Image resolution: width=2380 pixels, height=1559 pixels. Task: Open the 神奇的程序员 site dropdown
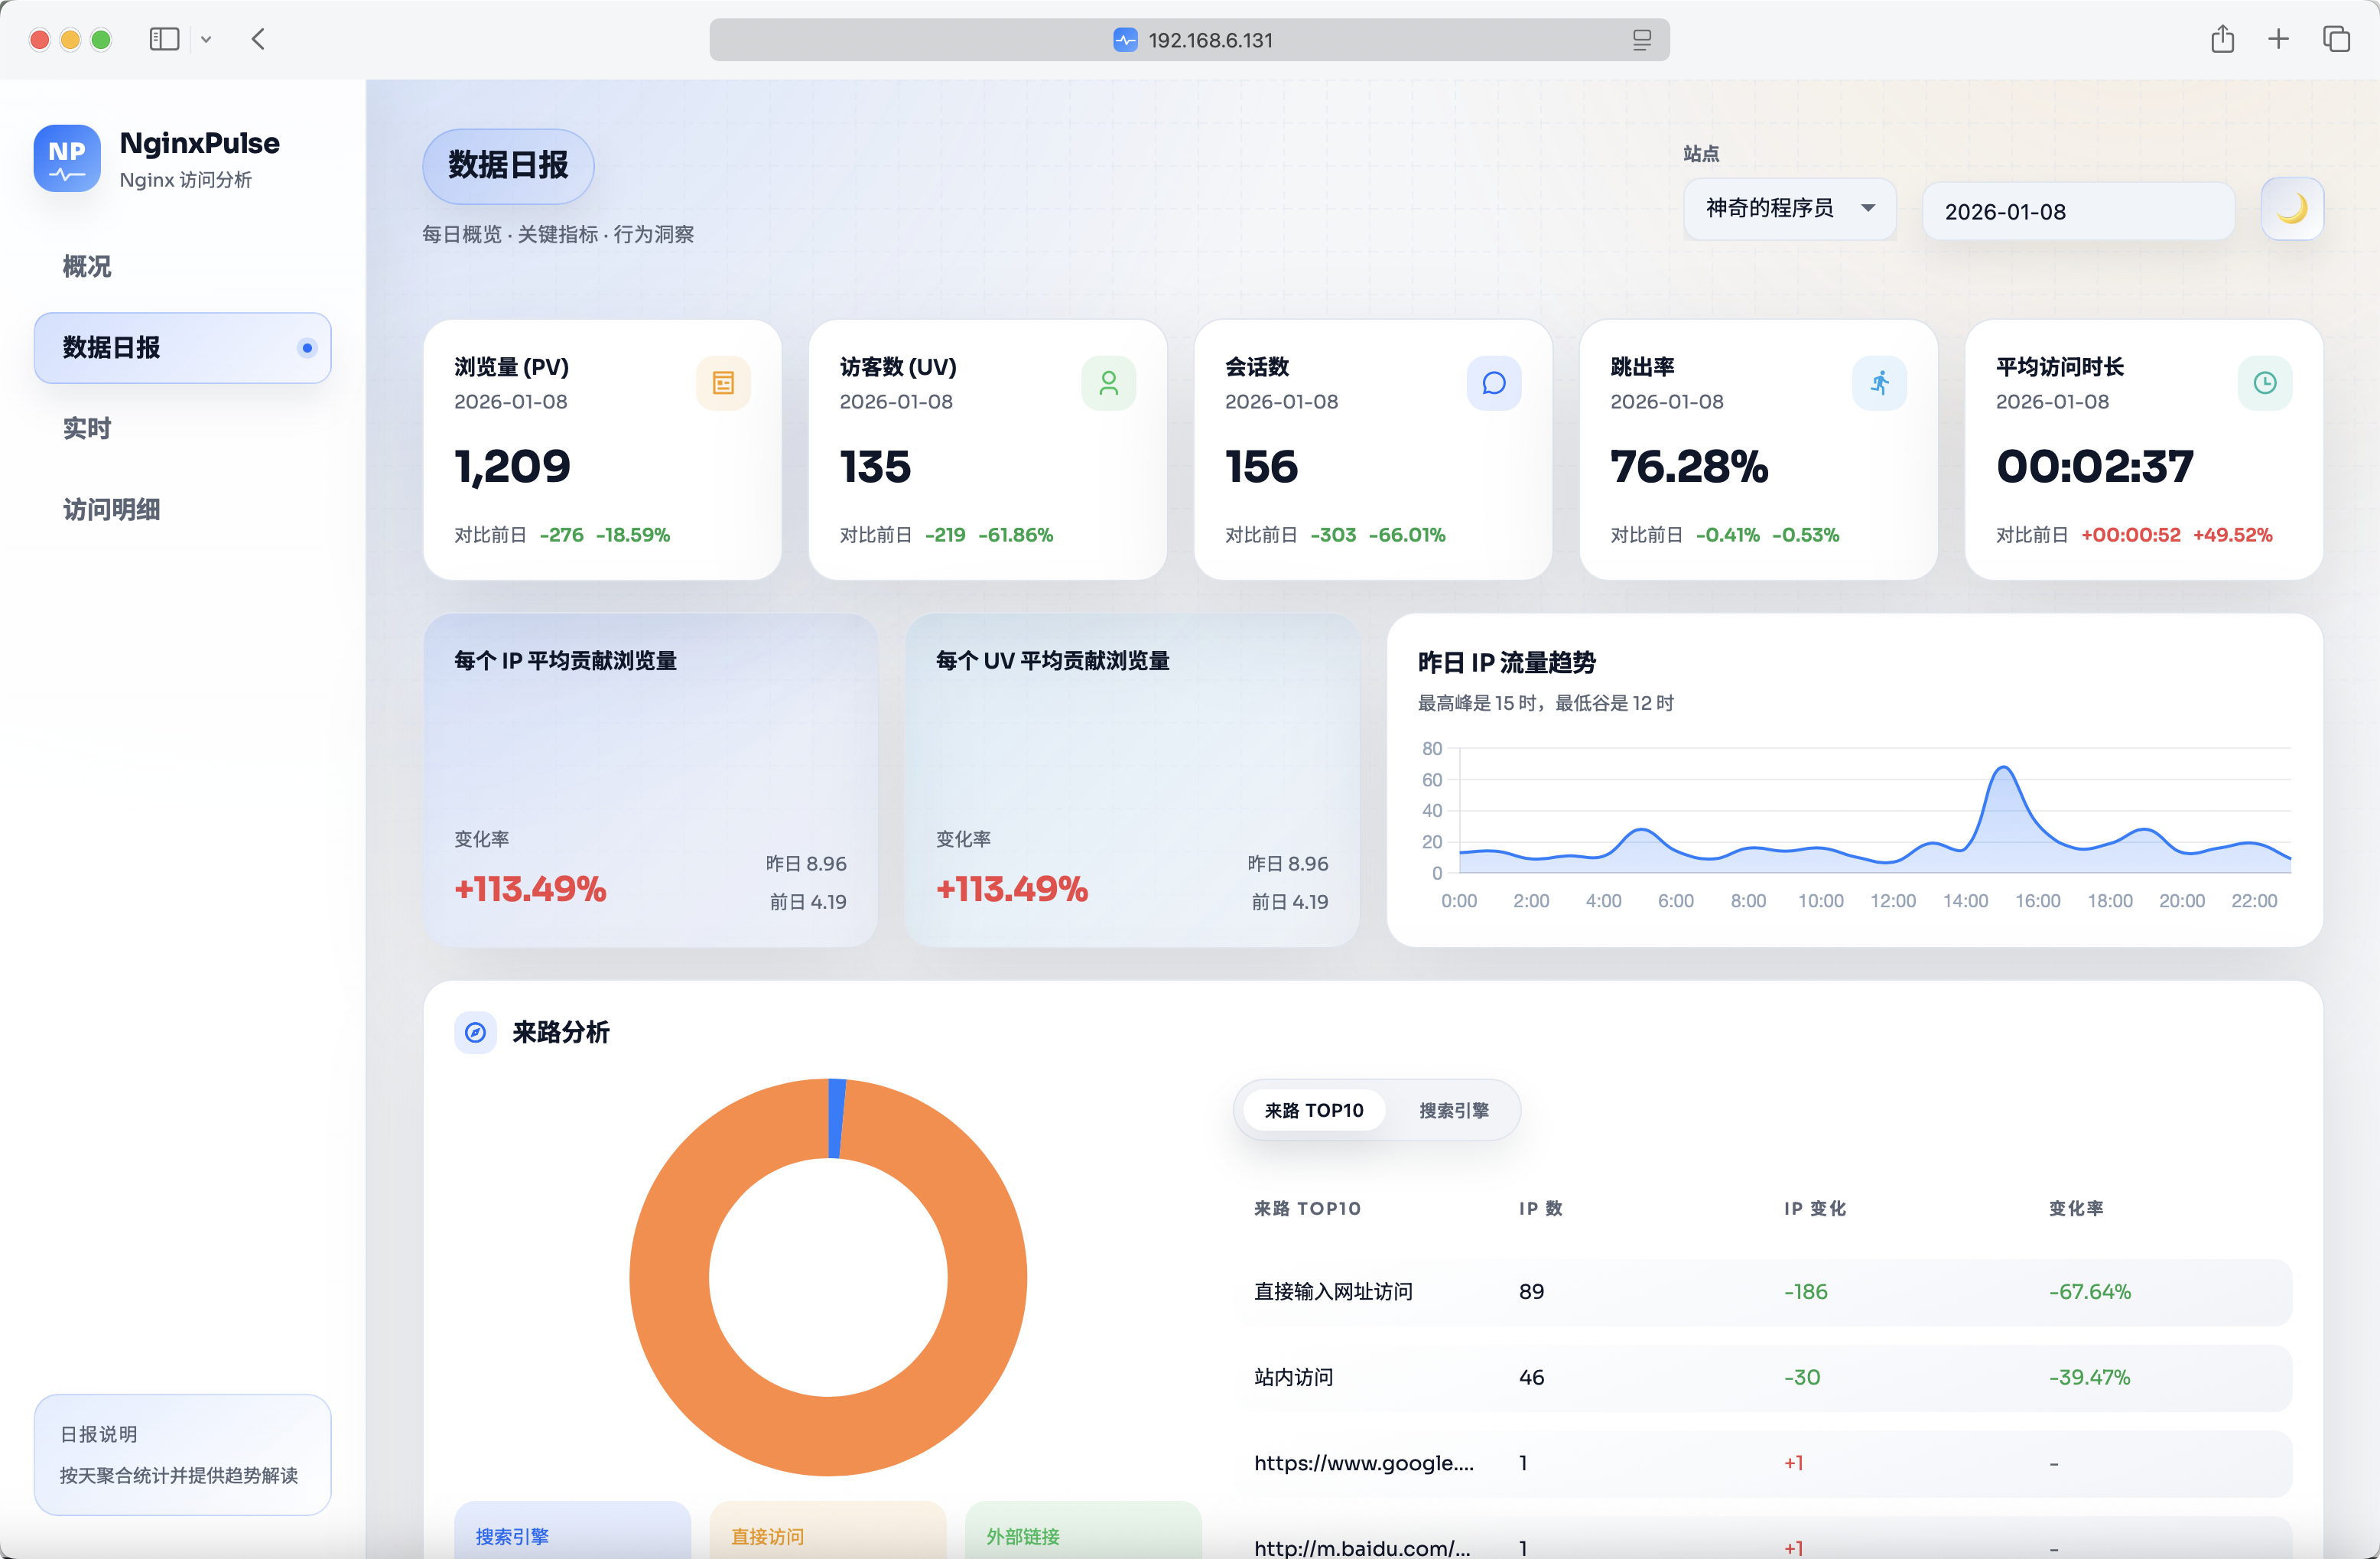pos(1789,209)
